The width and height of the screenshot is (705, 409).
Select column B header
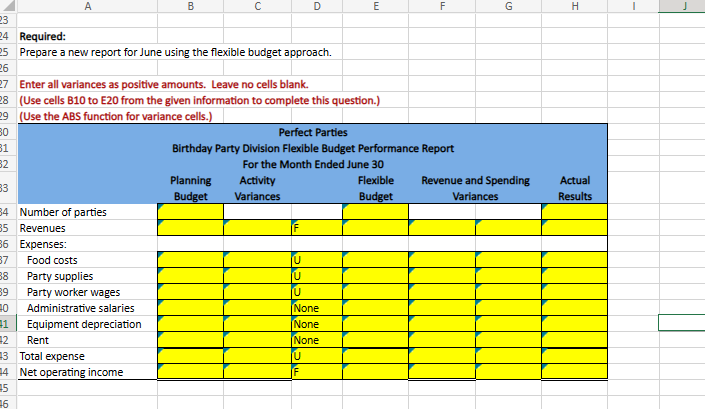tap(191, 6)
